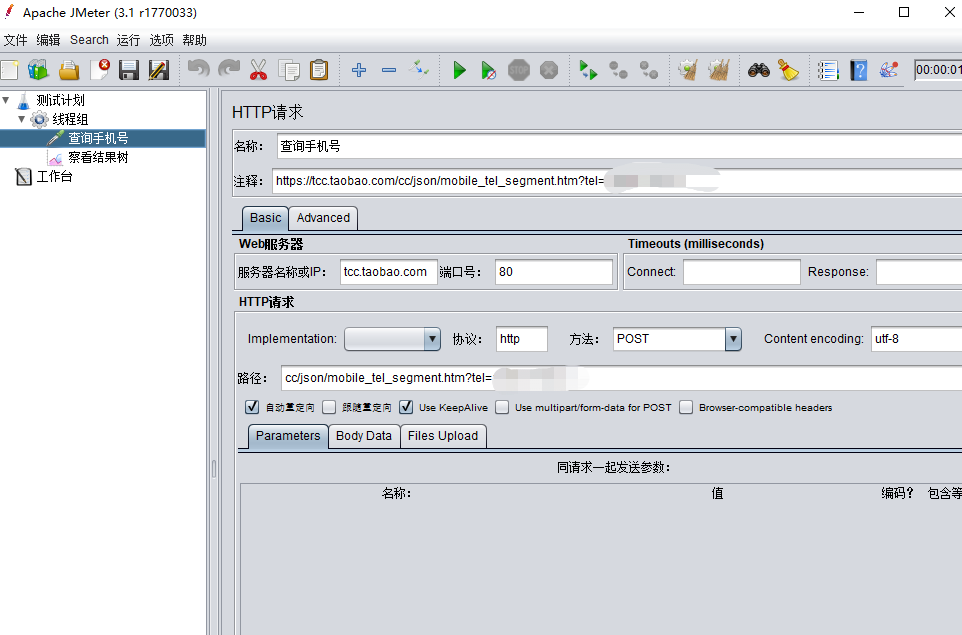Screen dimensions: 962x635
Task: Select the Basic tab
Action: [x=265, y=218]
